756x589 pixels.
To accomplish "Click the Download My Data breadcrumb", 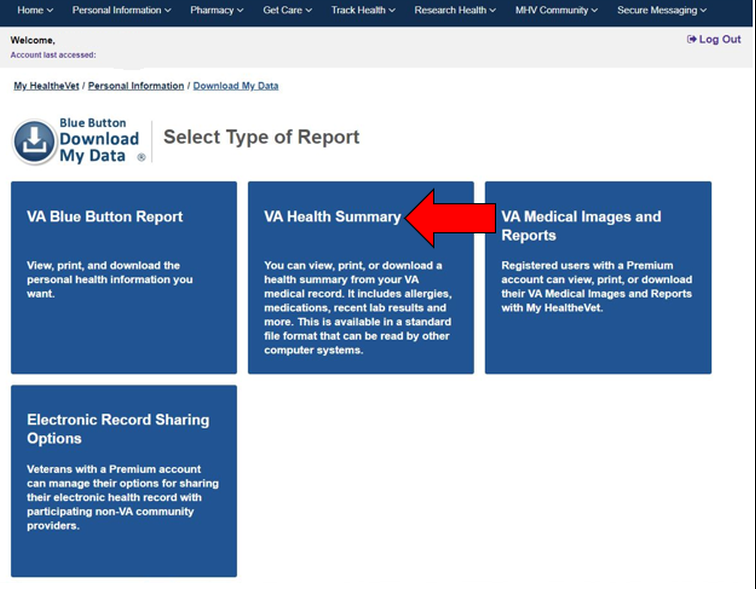I will tap(236, 86).
